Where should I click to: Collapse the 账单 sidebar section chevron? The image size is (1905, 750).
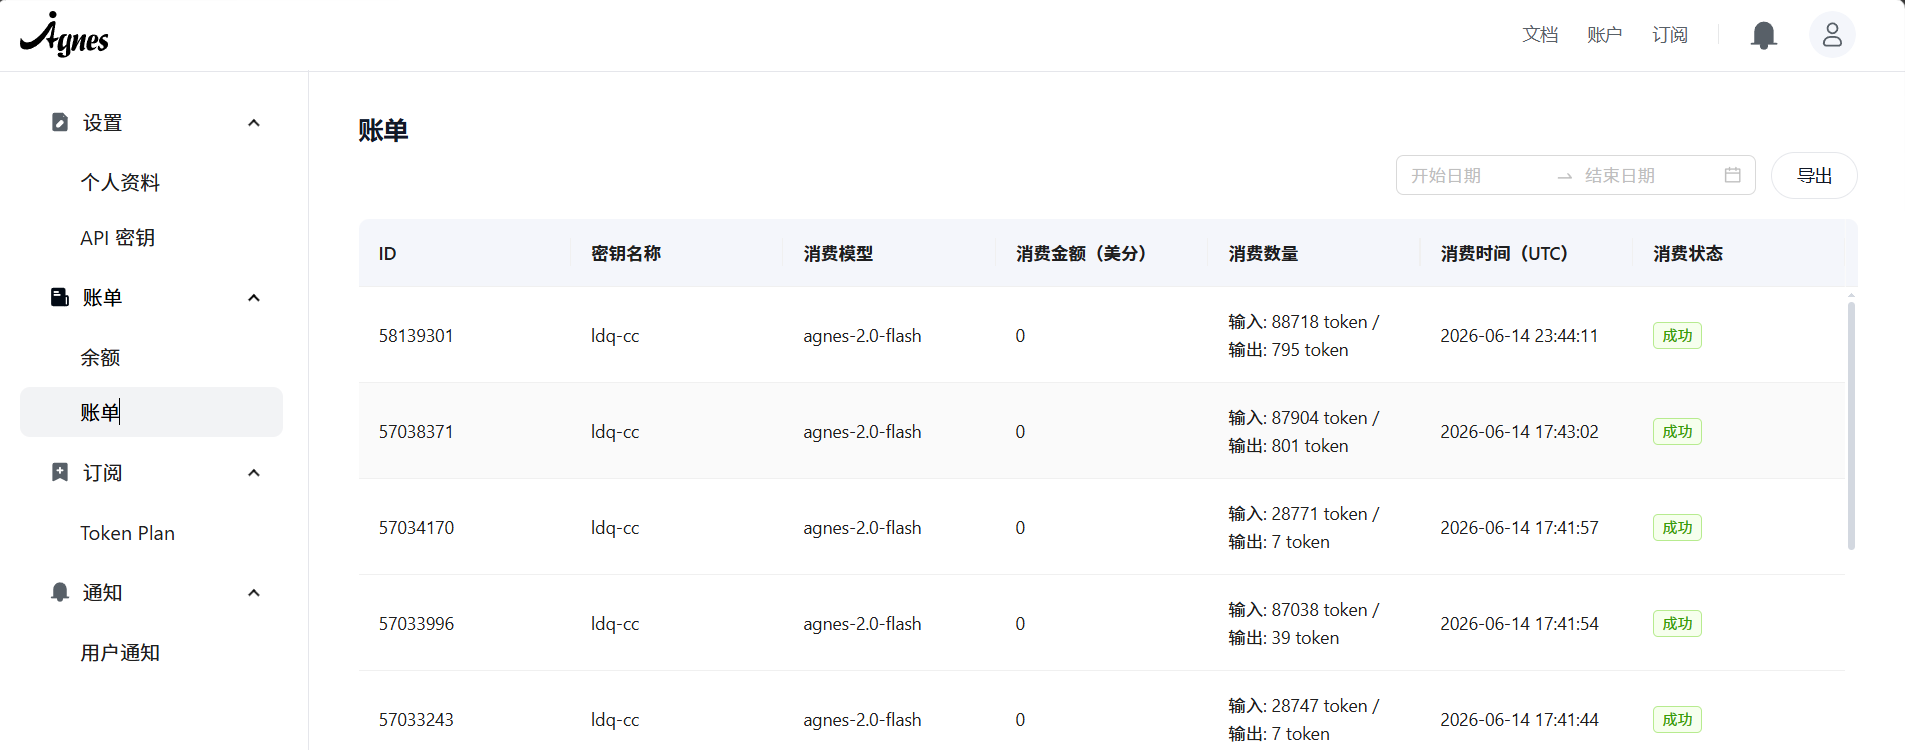pyautogui.click(x=254, y=298)
